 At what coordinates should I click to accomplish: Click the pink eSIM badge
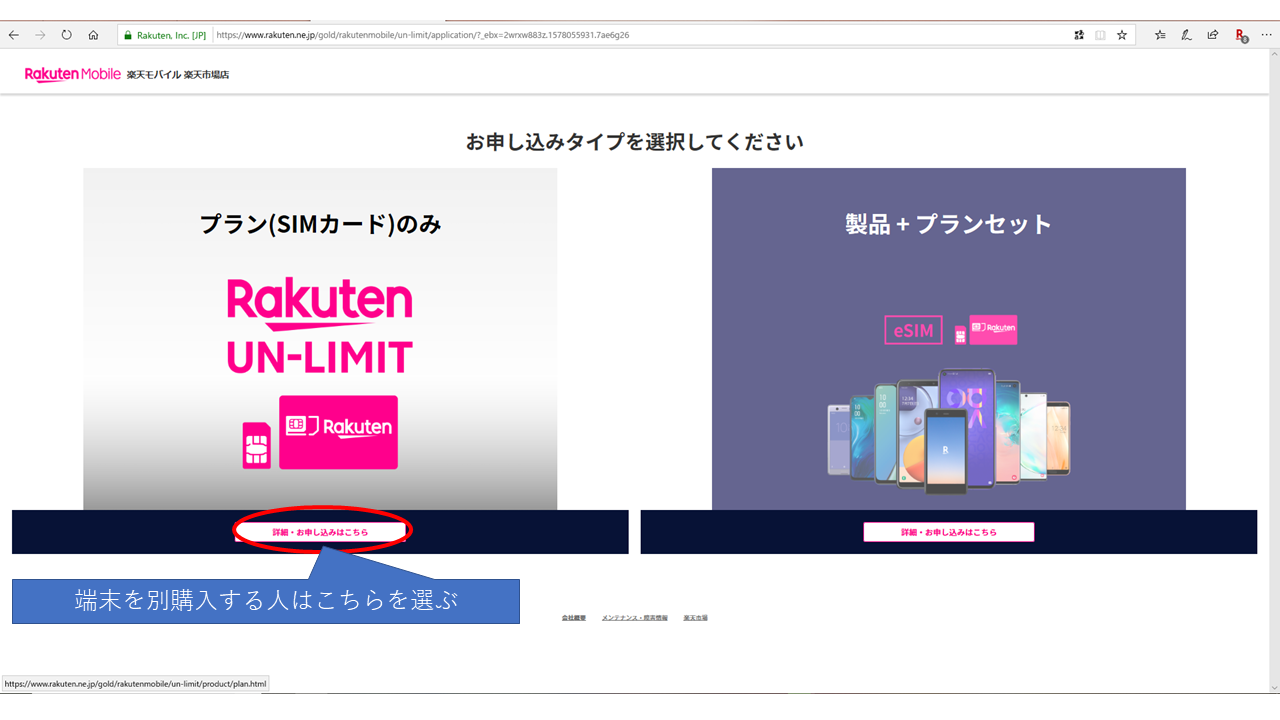click(914, 330)
